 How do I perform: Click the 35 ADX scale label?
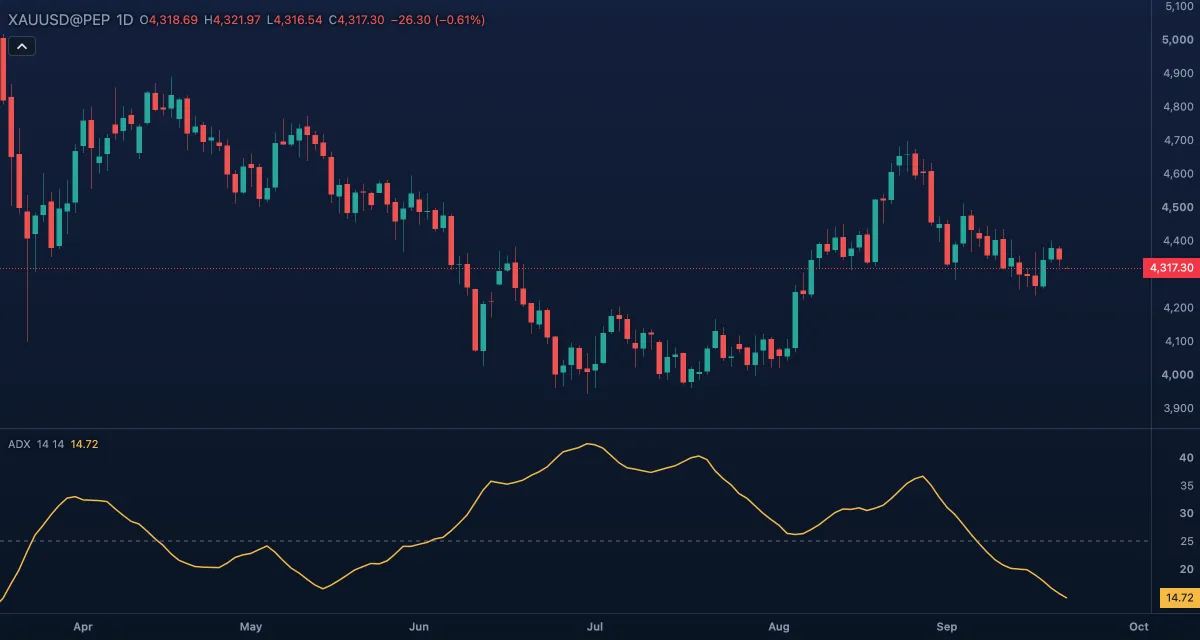1187,485
